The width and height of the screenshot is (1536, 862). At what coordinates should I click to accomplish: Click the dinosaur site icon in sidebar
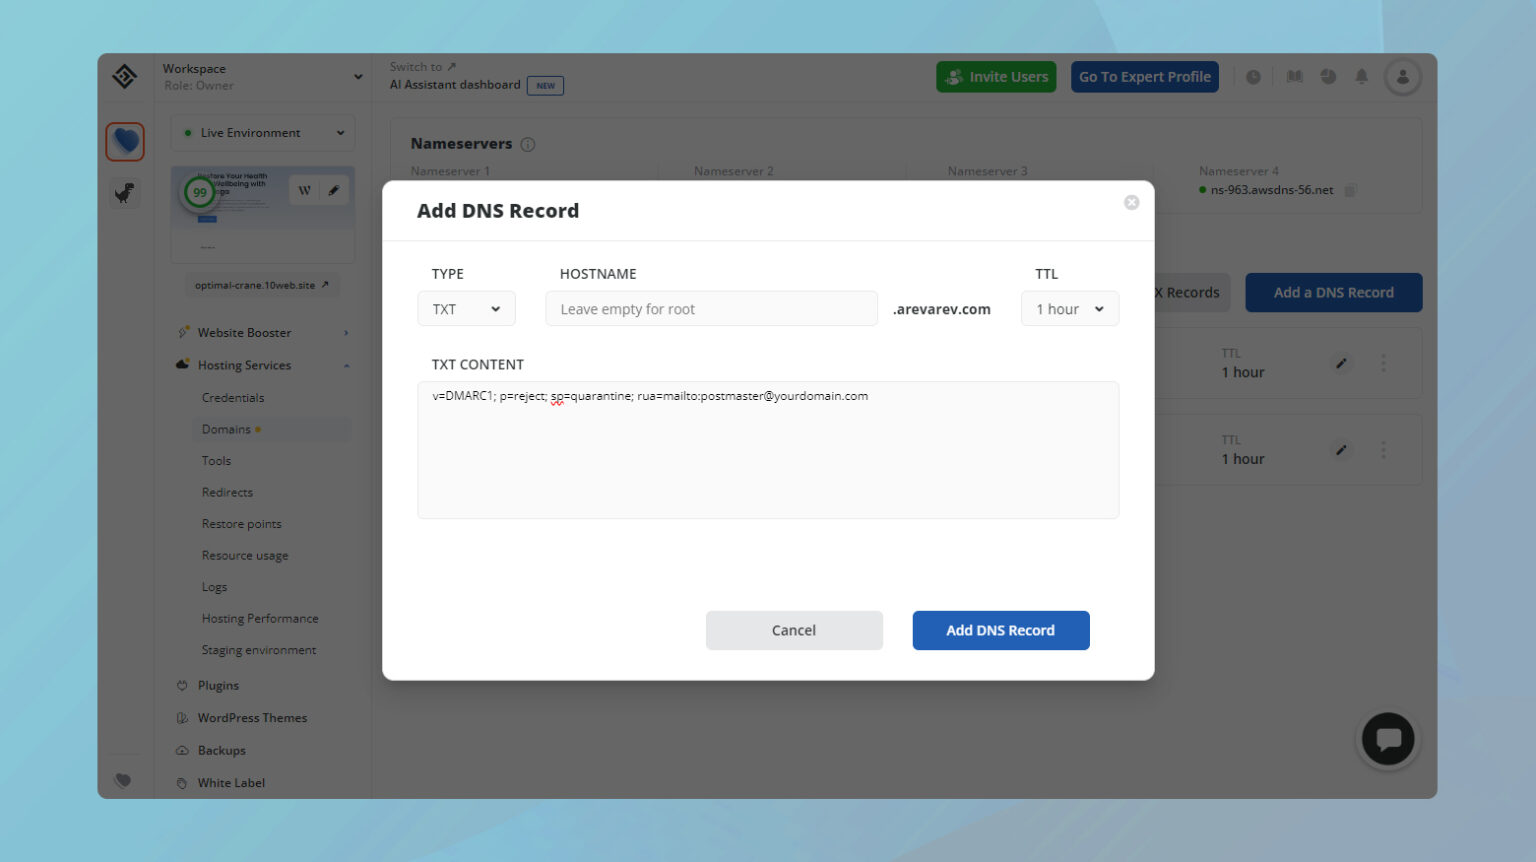(124, 192)
